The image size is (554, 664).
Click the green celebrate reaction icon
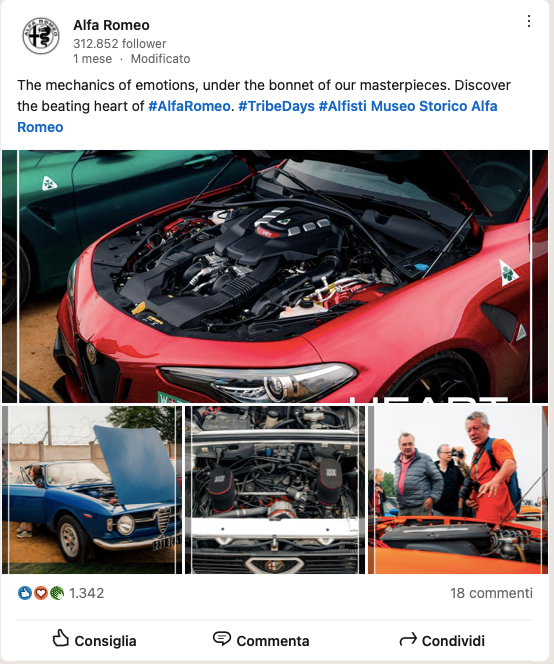57,593
